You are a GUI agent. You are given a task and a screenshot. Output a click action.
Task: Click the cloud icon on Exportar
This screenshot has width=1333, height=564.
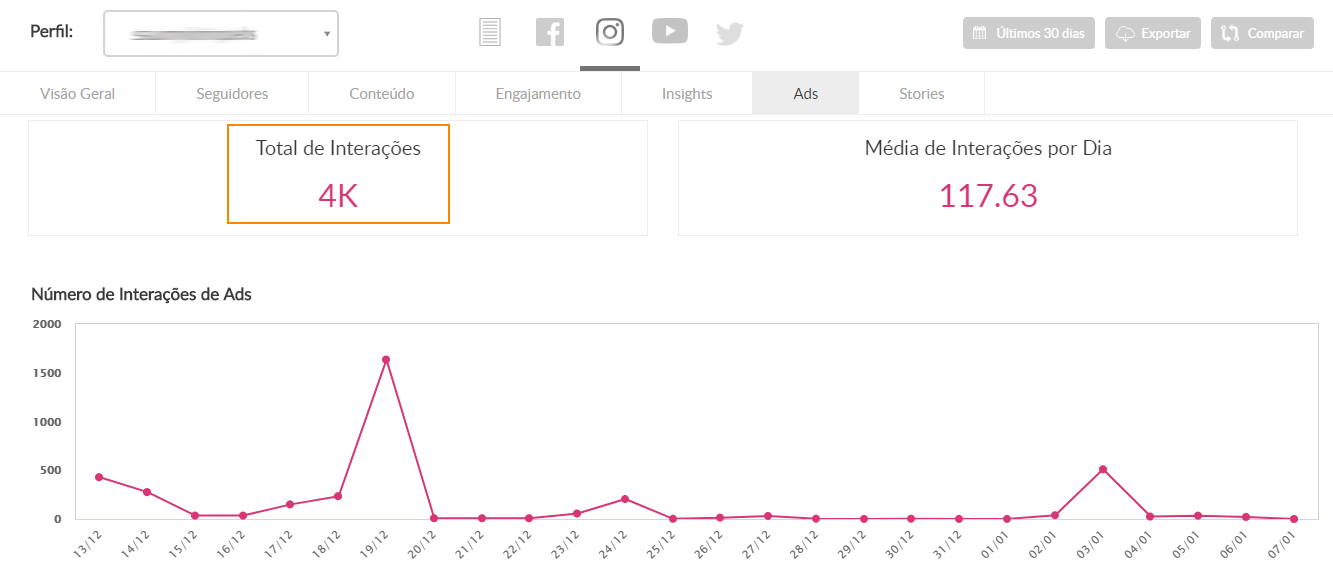point(1125,33)
